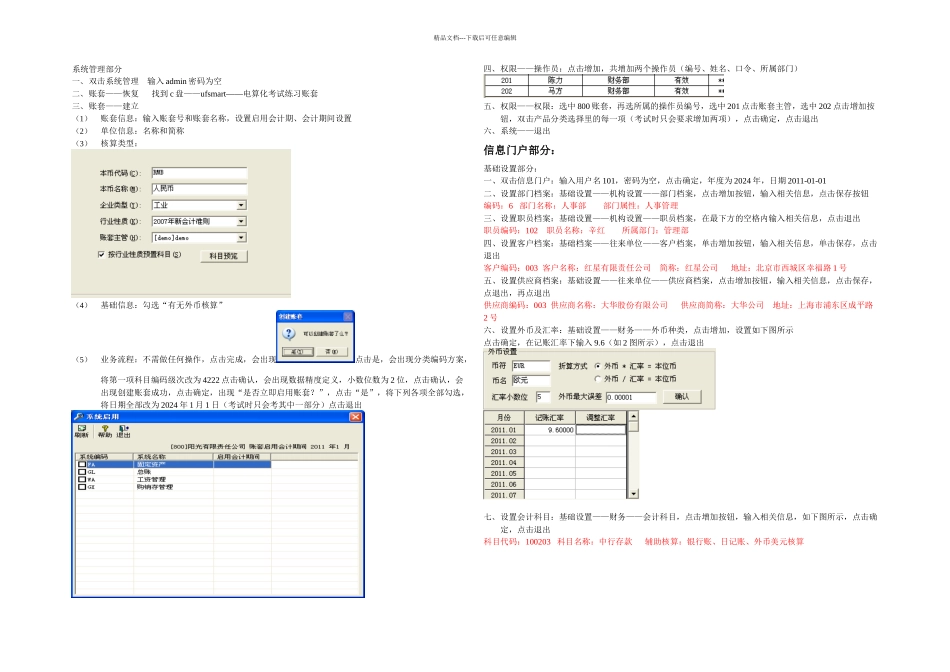Screen dimensions: 950x672
Task: Click the 币名 field containing 欧元
Action: pos(531,381)
